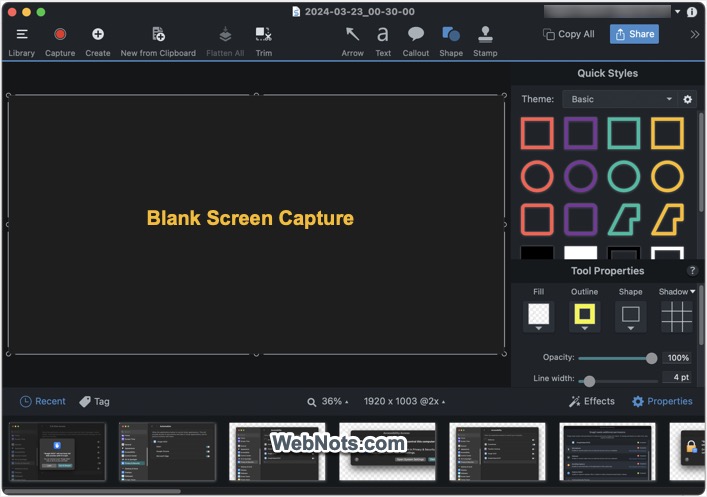Apply the yellow square quick style
This screenshot has width=707, height=497.
click(667, 133)
